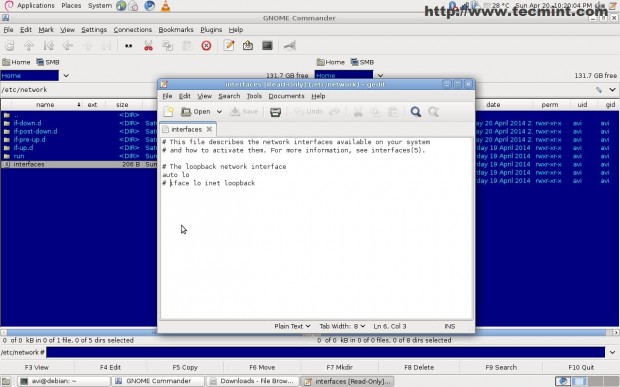
Task: Expand the left pane Home device dropdown
Action: [66, 76]
